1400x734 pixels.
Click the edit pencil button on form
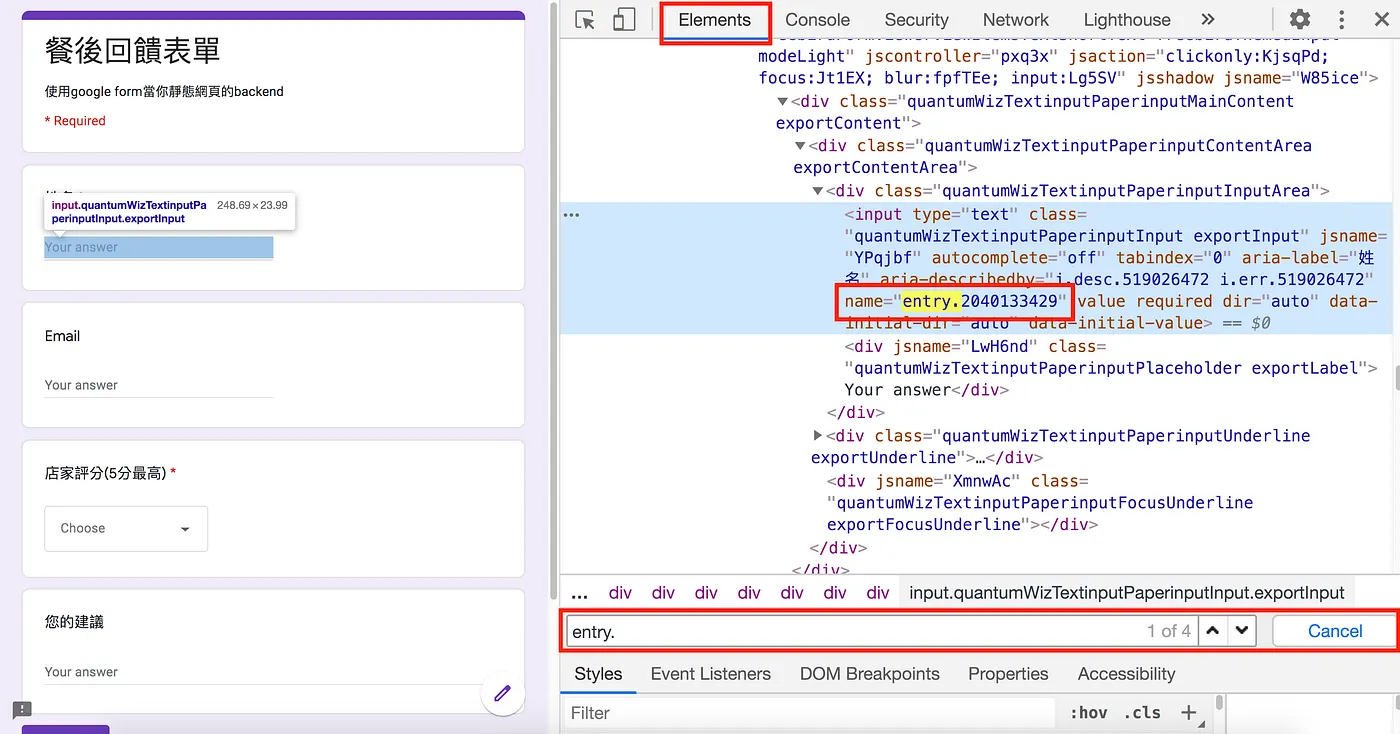pos(503,692)
